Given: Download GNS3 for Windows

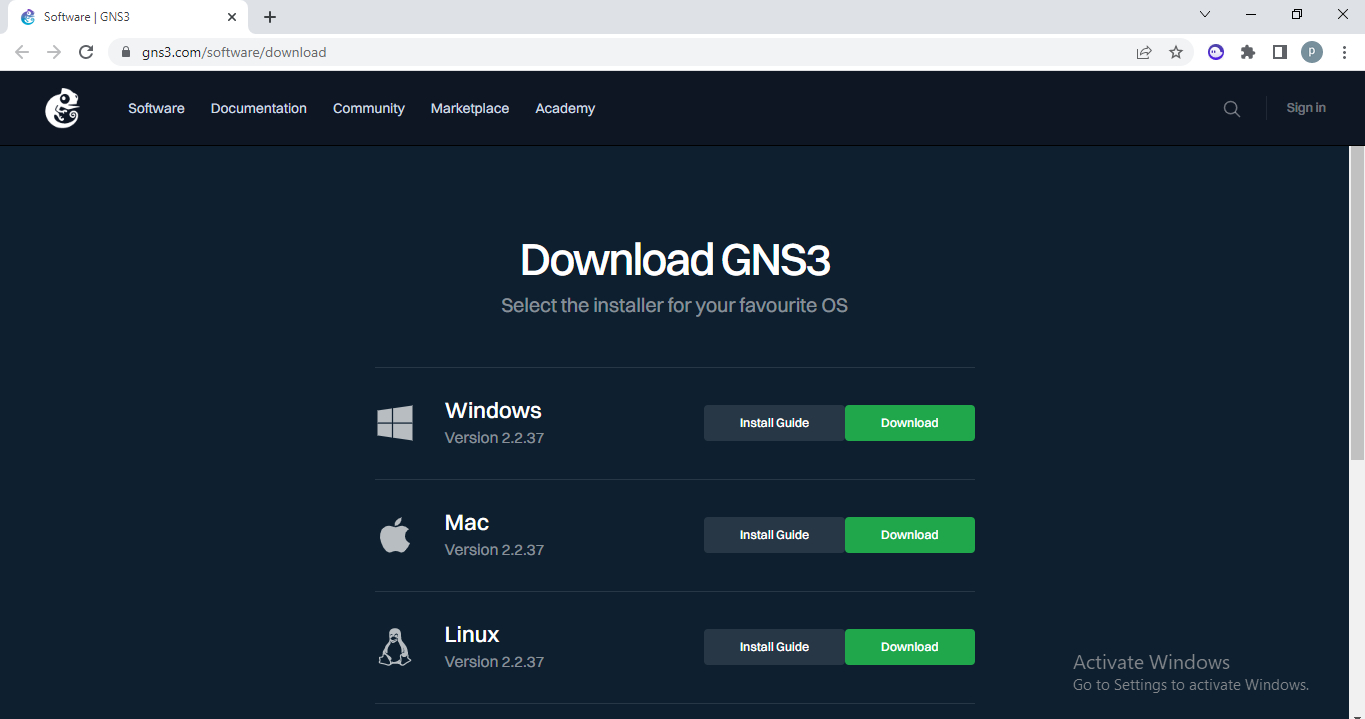Looking at the screenshot, I should [909, 423].
